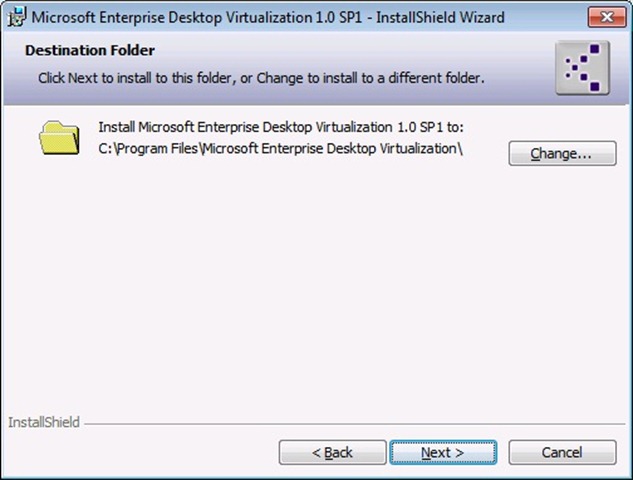Click the yellow destination folder icon

59,137
